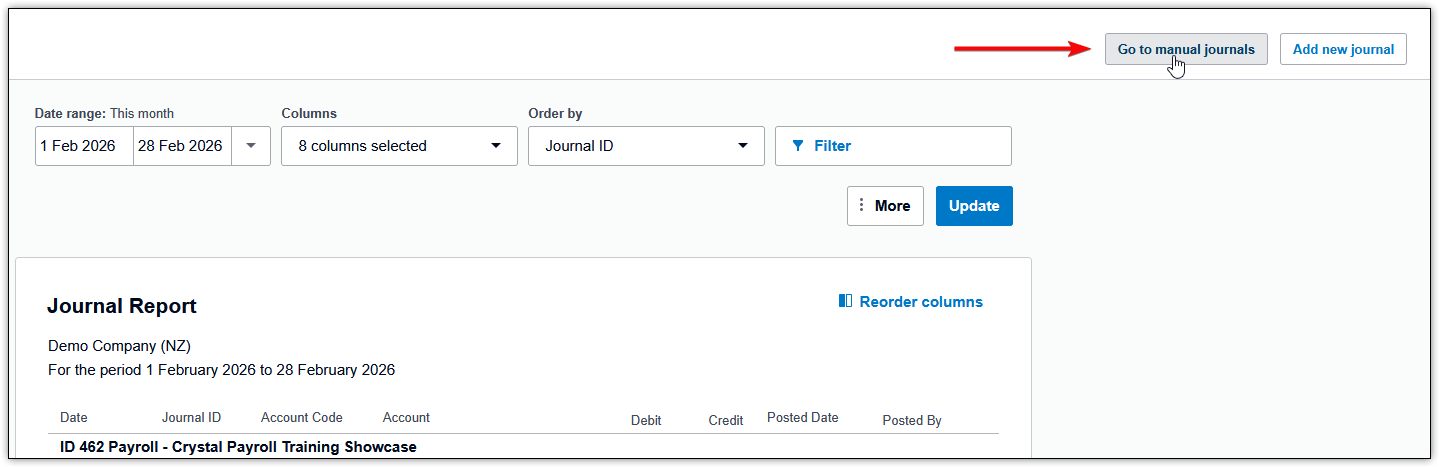Screen dimensions: 1439x467
Task: Click the Go to manual journals button
Action: [1185, 49]
